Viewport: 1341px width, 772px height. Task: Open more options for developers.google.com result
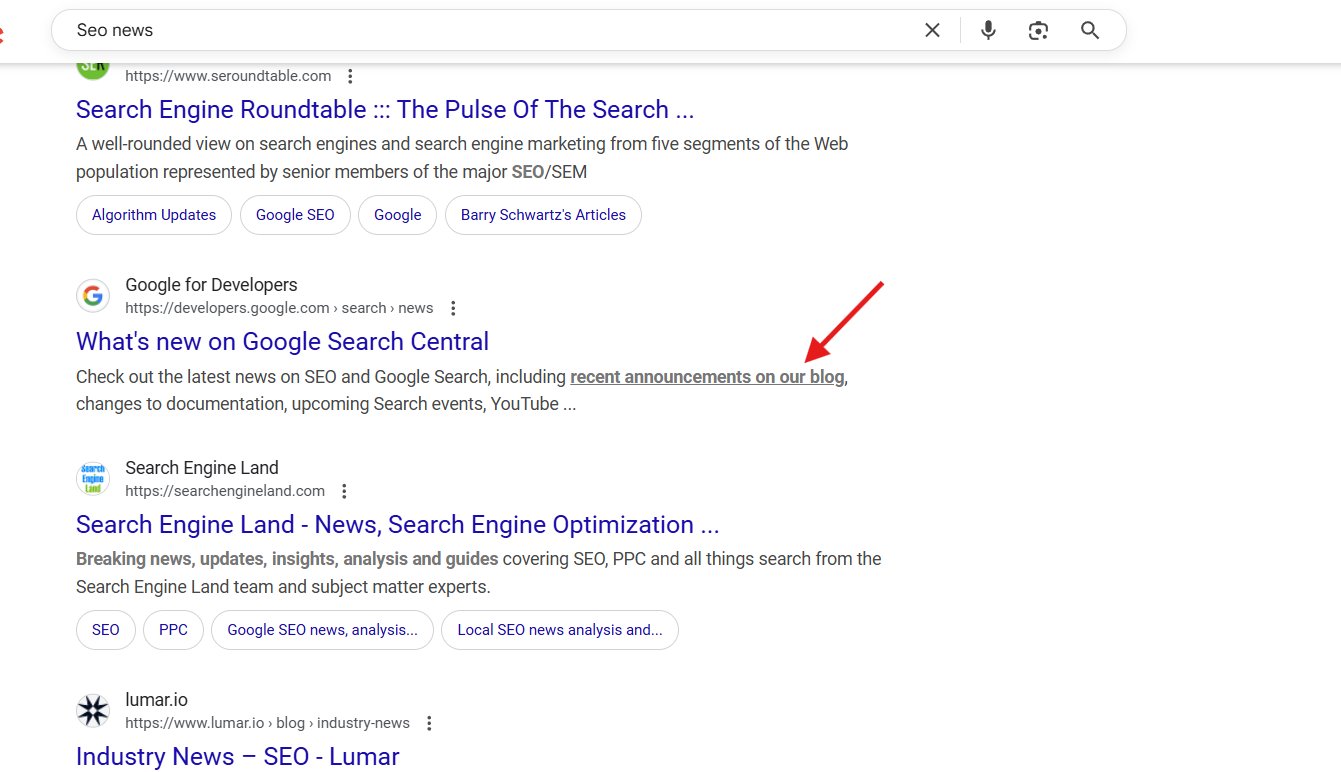tap(453, 308)
